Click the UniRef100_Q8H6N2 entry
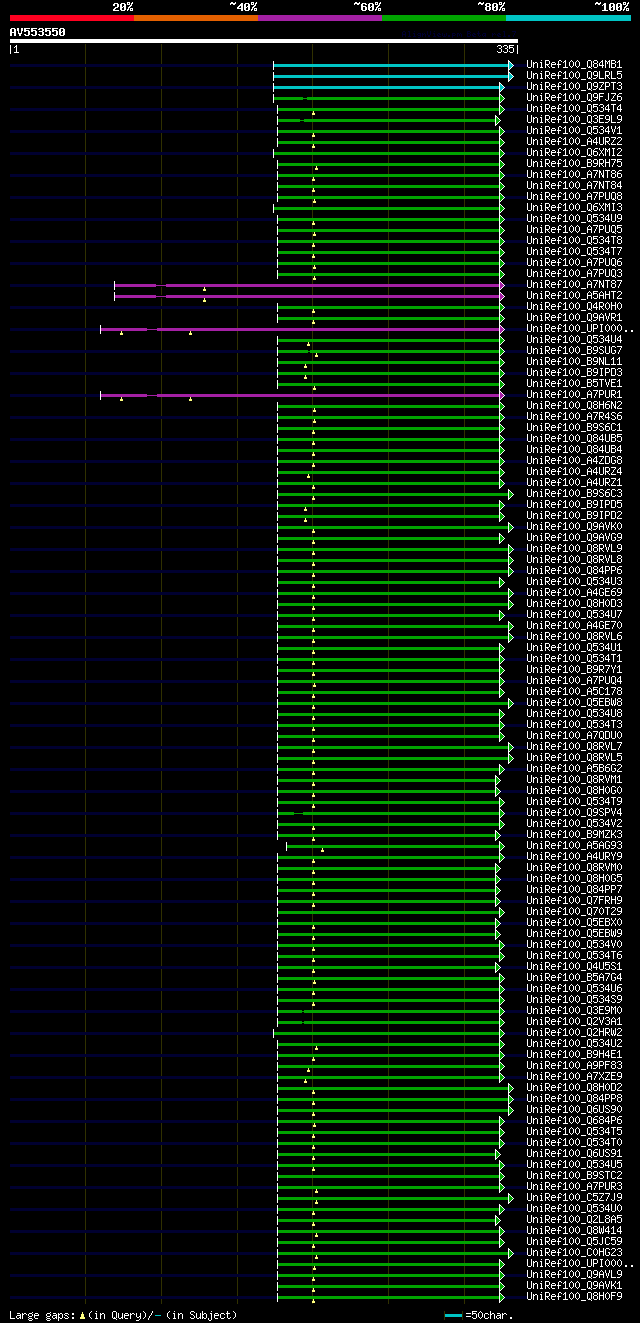The image size is (640, 1323). click(574, 406)
